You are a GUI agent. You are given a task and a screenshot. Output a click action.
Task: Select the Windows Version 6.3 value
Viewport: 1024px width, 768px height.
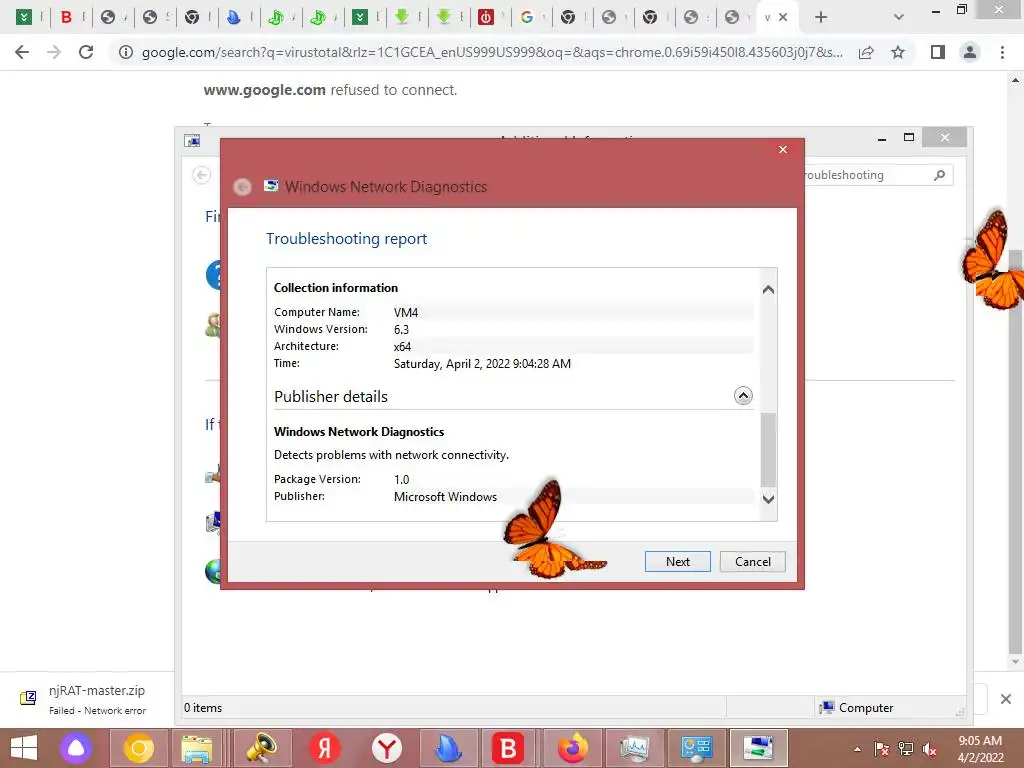coord(401,329)
